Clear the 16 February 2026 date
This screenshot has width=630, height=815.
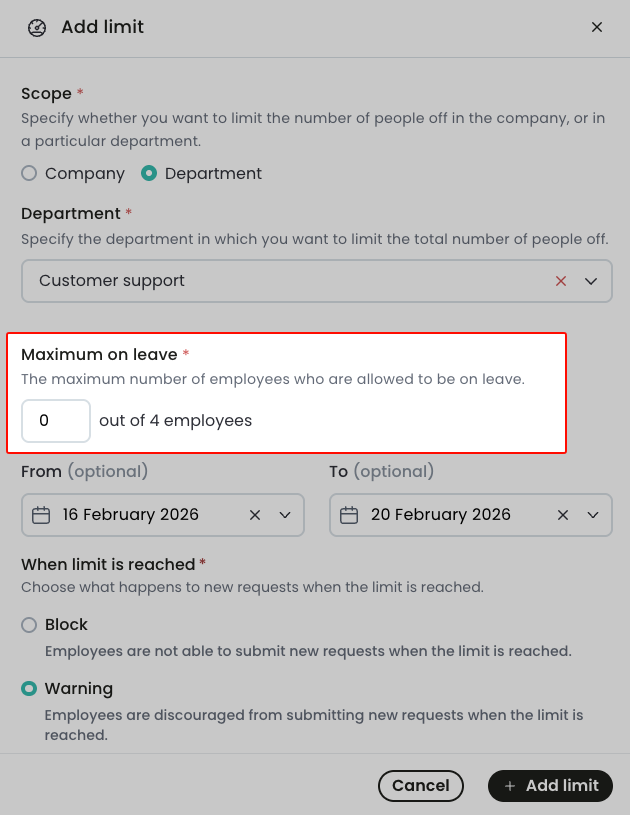pyautogui.click(x=255, y=514)
